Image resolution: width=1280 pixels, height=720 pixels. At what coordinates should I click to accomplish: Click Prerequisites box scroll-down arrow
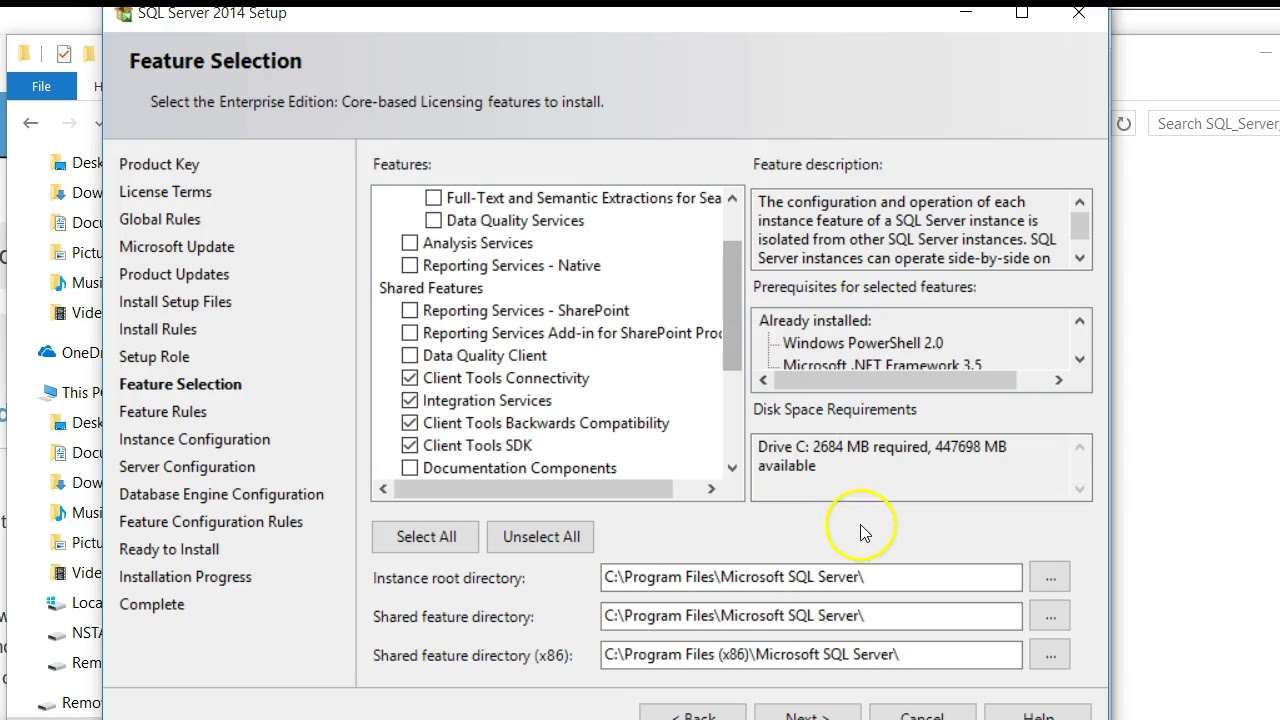(x=1080, y=359)
